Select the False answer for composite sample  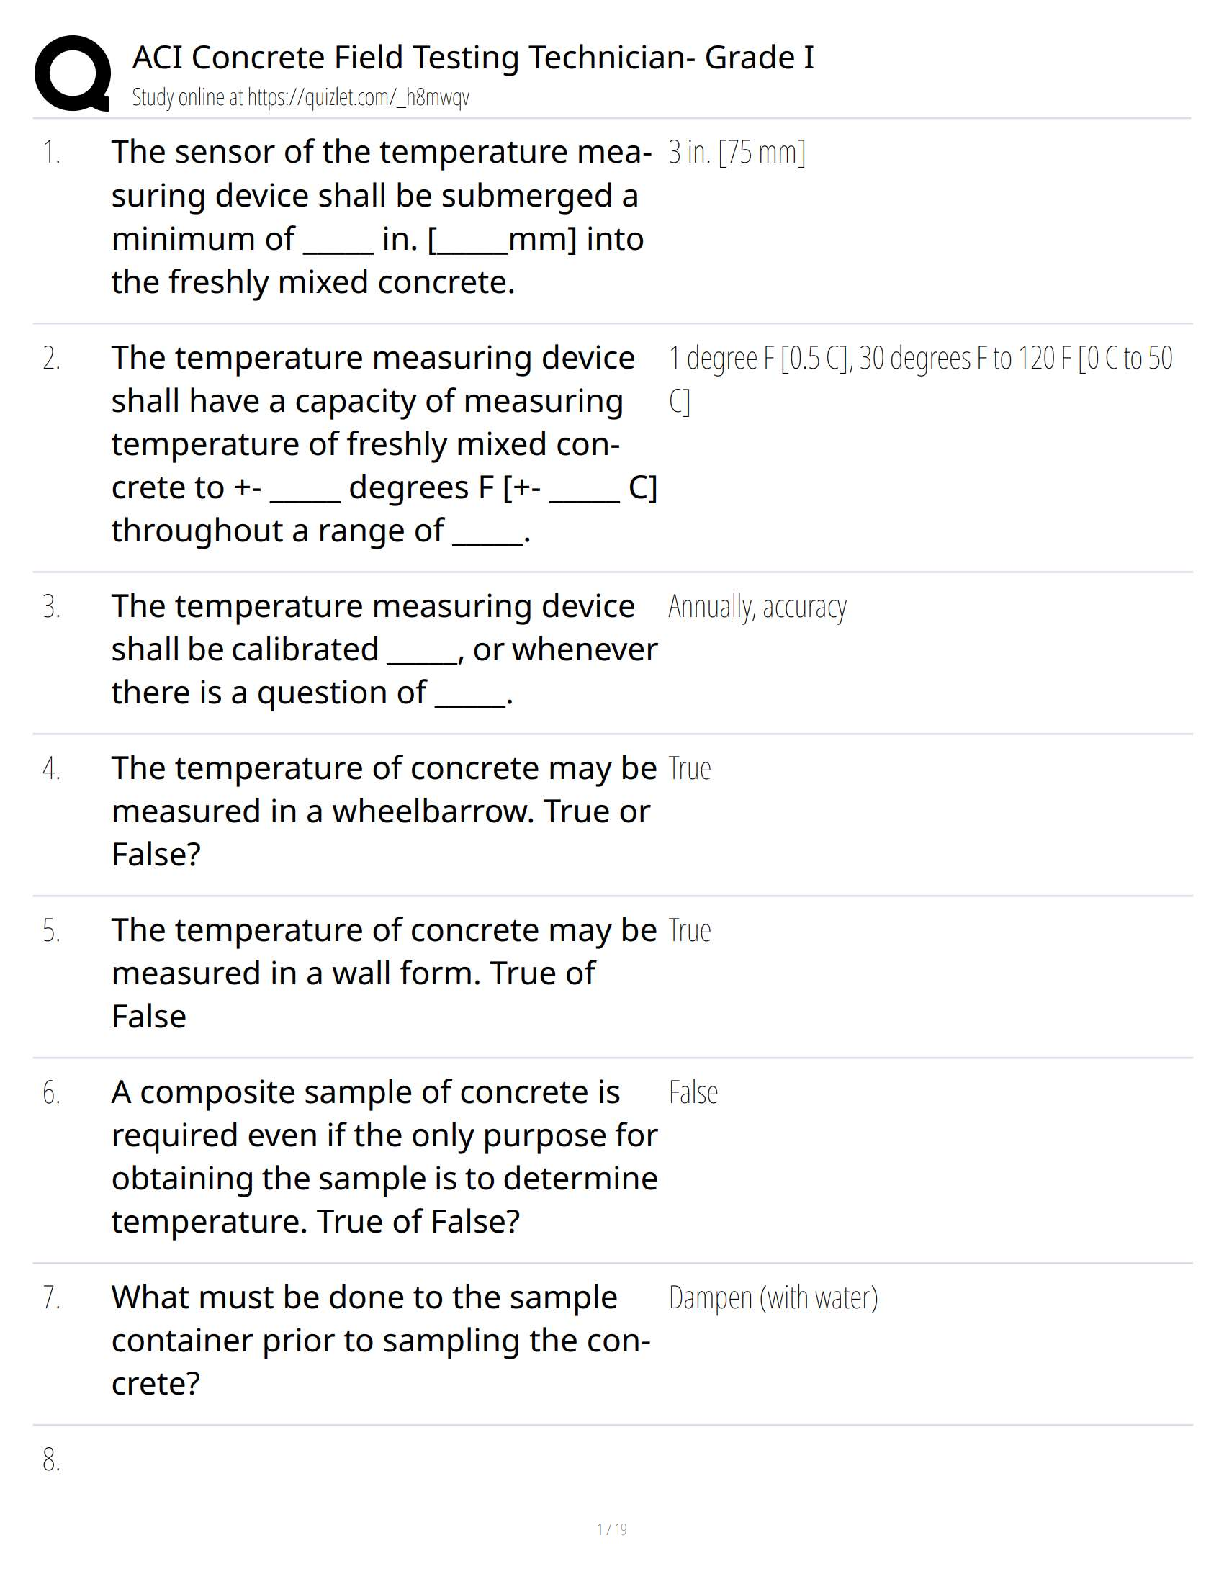693,1093
